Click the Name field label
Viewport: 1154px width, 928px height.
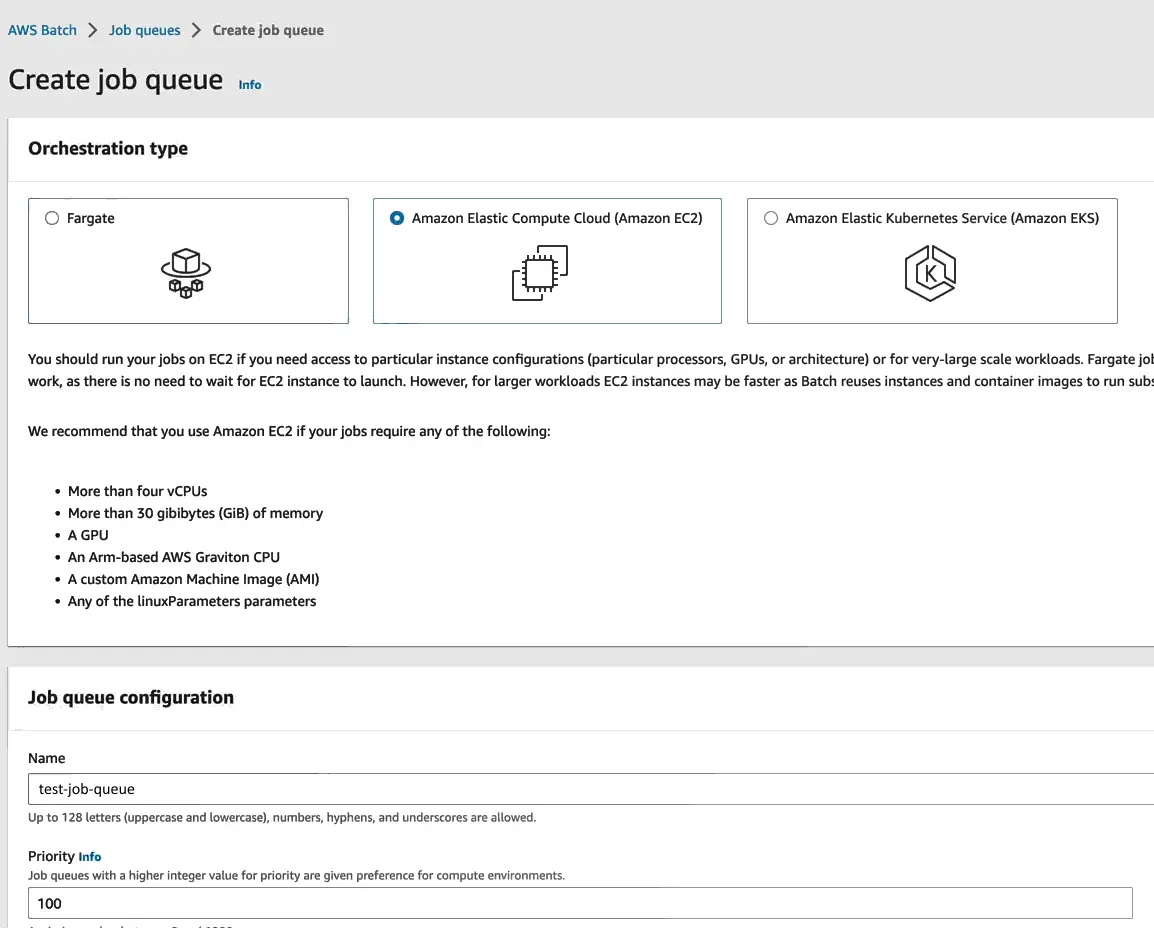[x=46, y=758]
